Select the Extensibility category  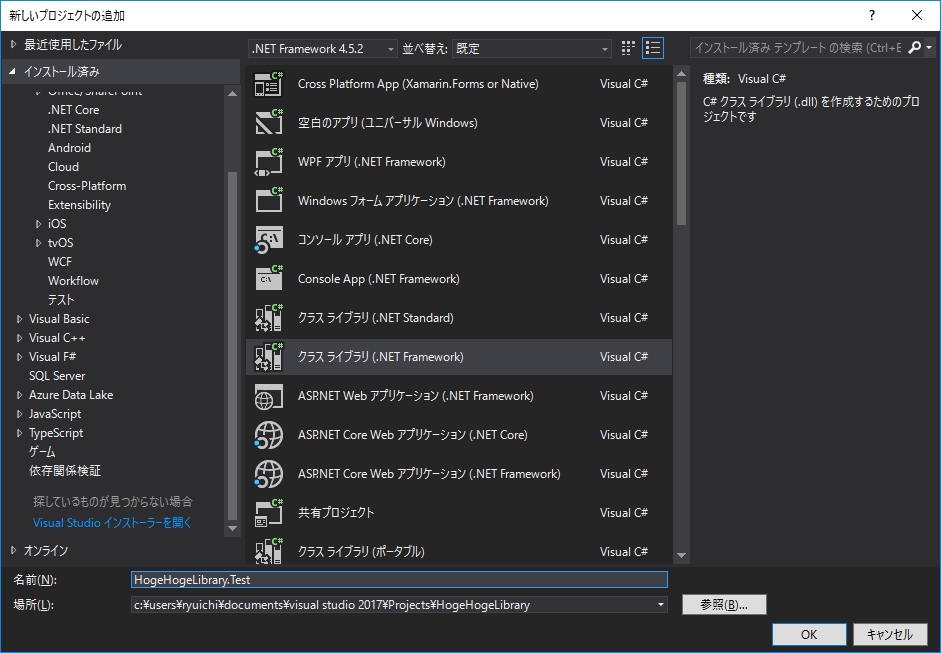pos(79,205)
